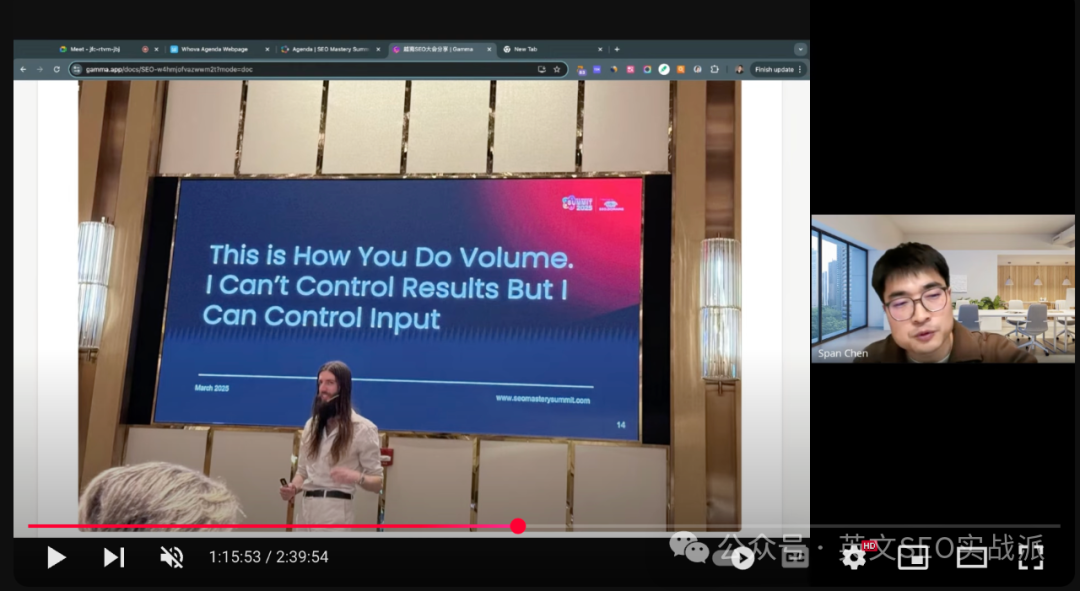
Task: Switch to the miniplayer view
Action: [x=913, y=557]
